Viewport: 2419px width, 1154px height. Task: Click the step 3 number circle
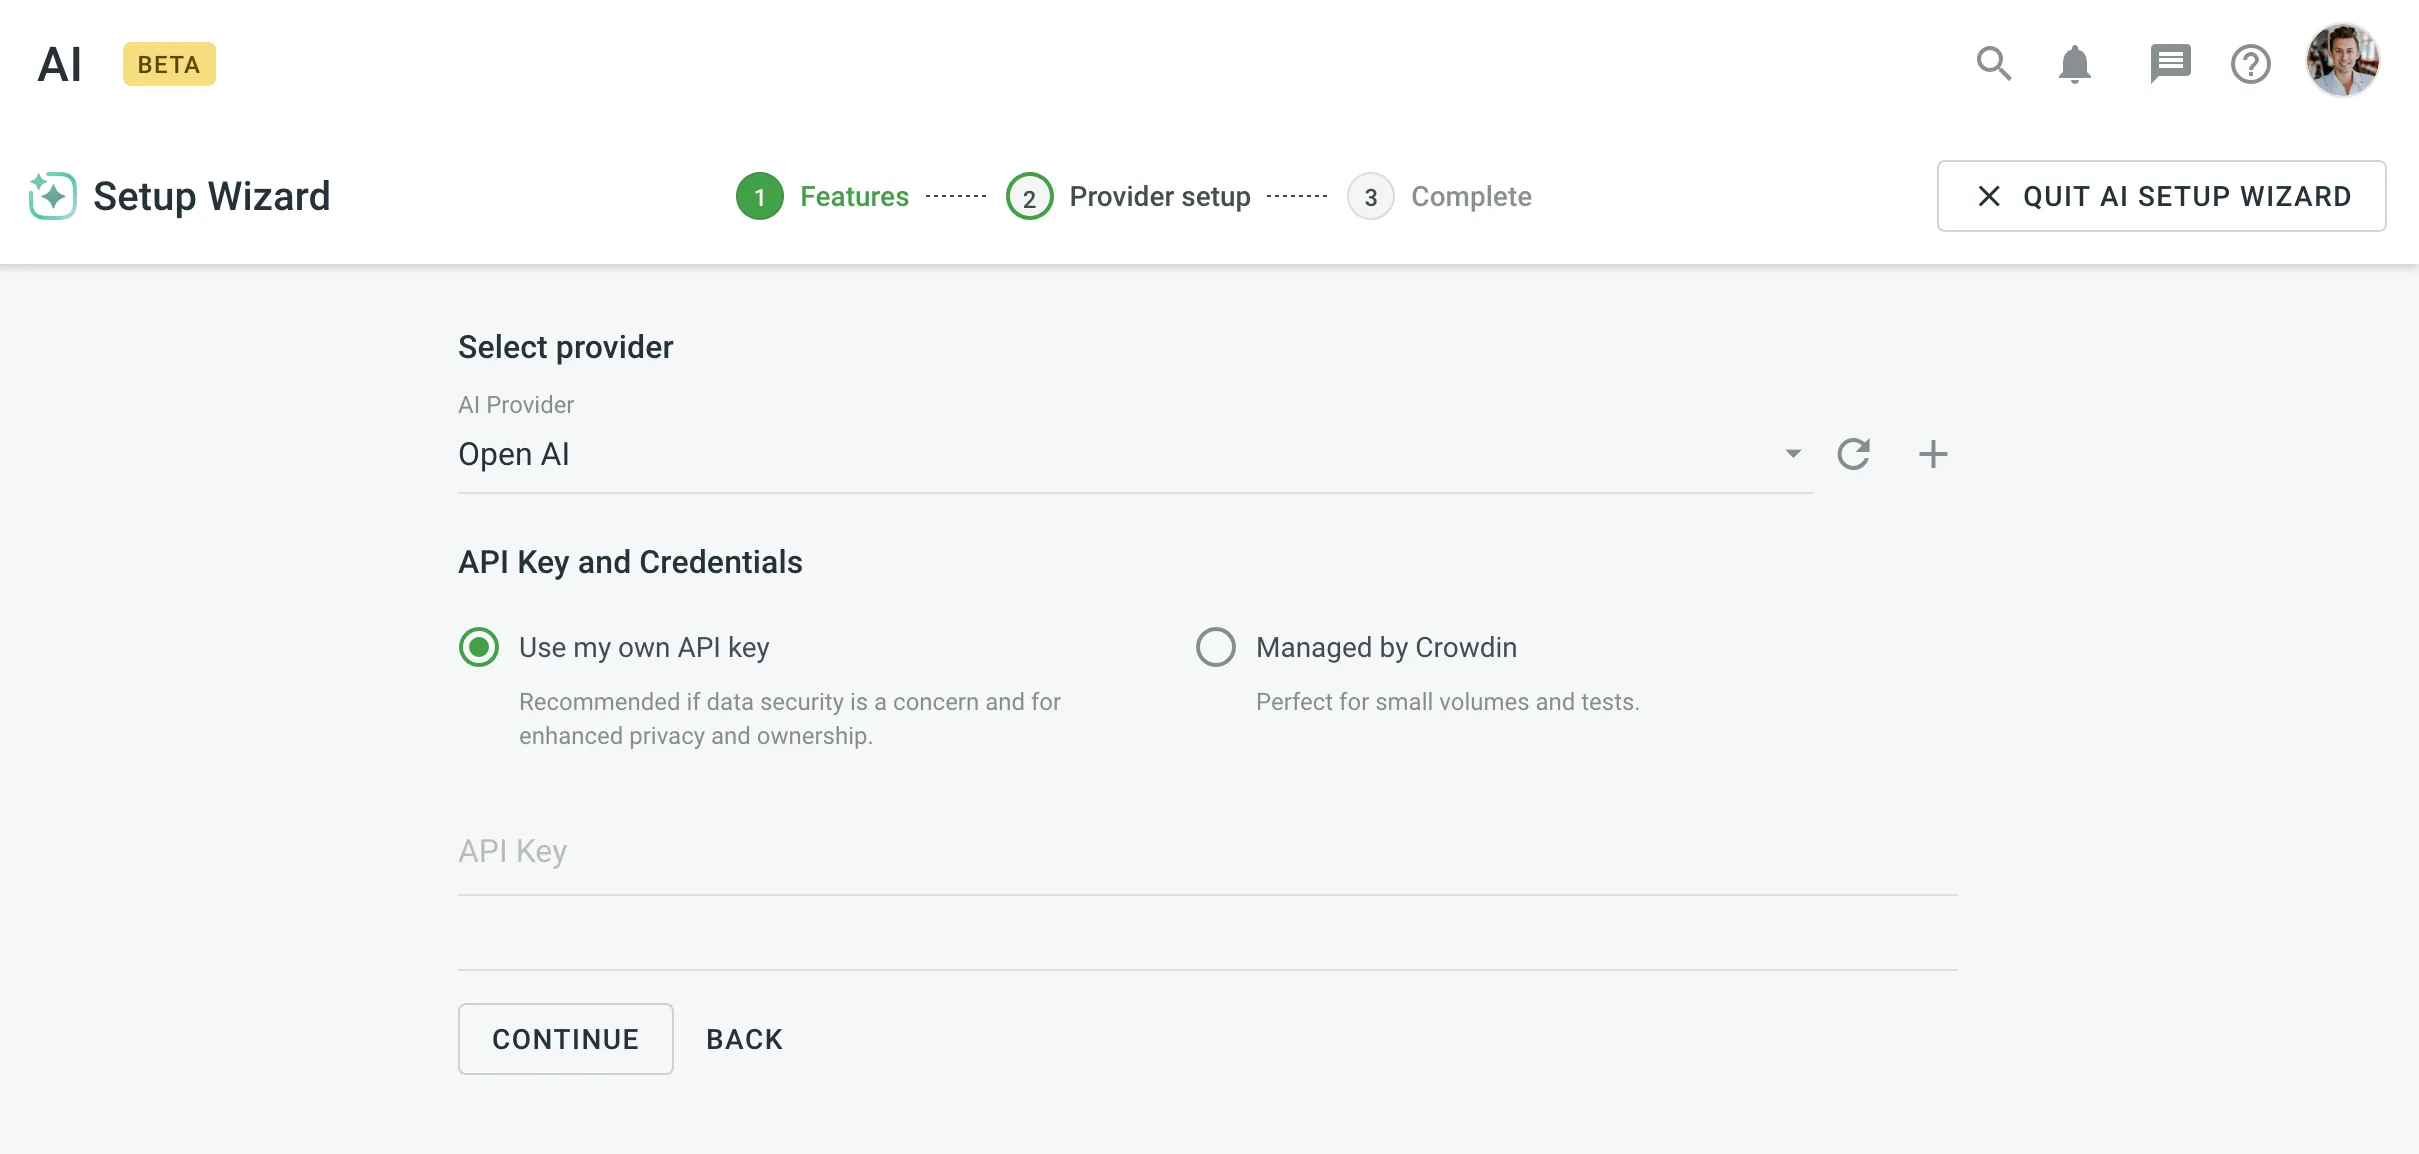(x=1371, y=196)
